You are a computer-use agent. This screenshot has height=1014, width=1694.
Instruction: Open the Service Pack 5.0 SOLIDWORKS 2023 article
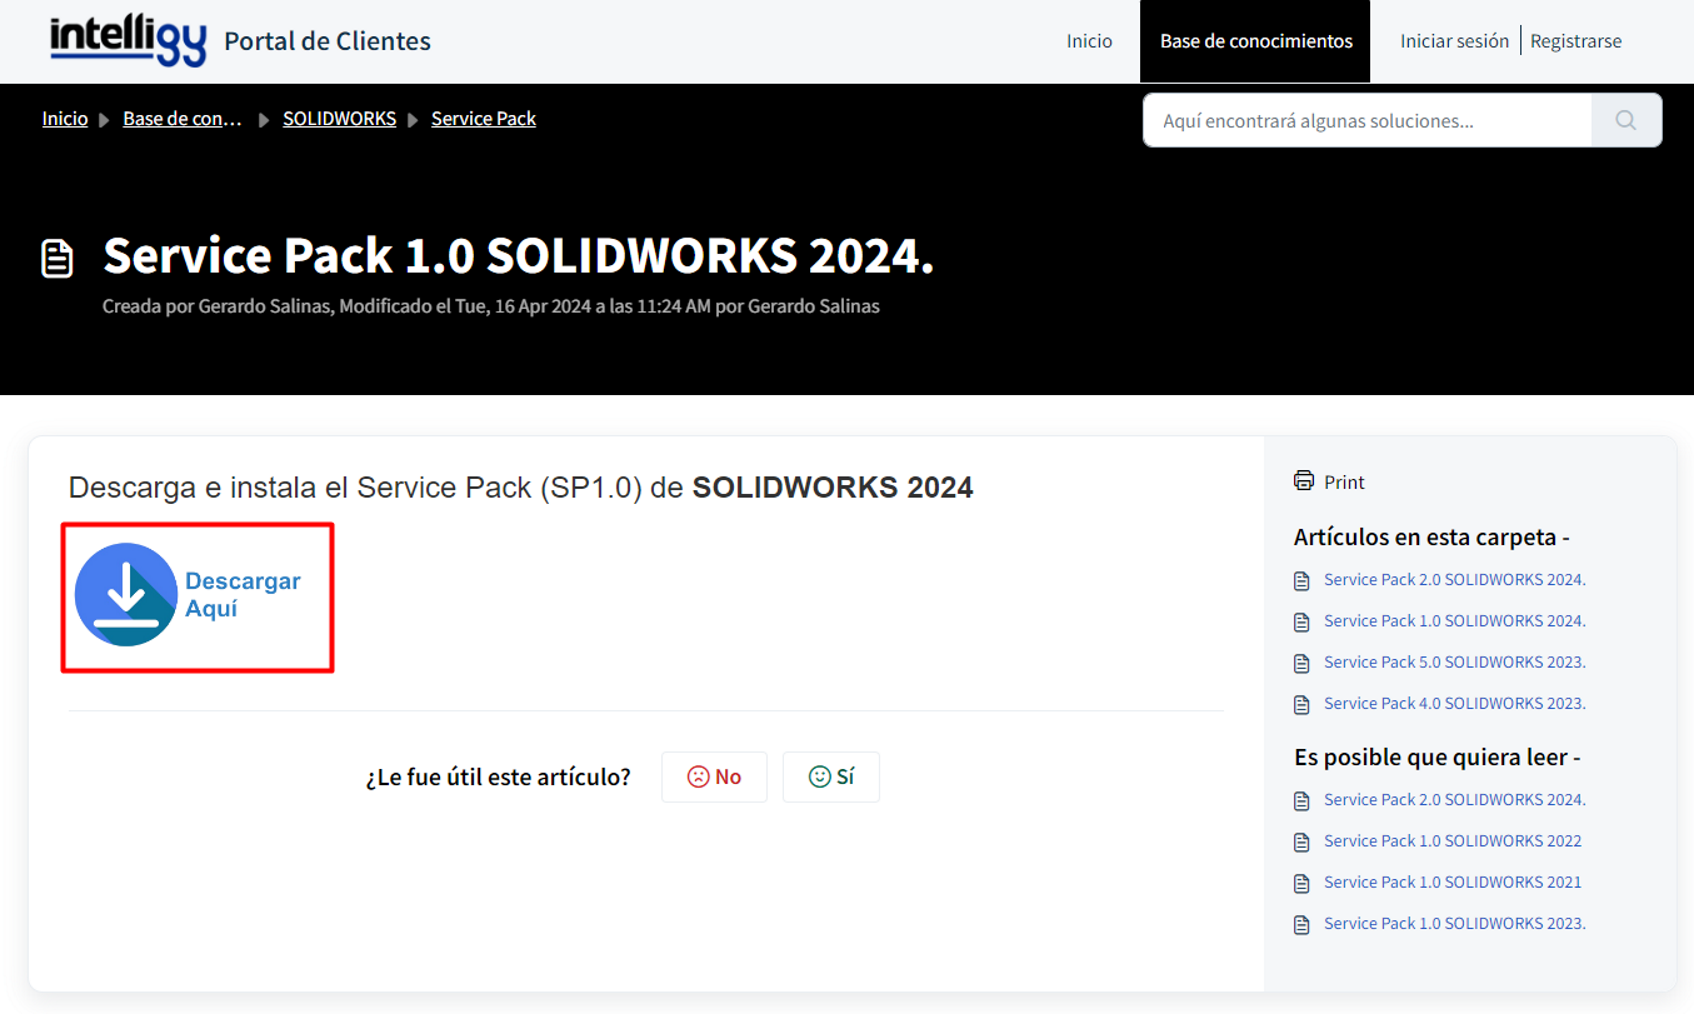1454,662
